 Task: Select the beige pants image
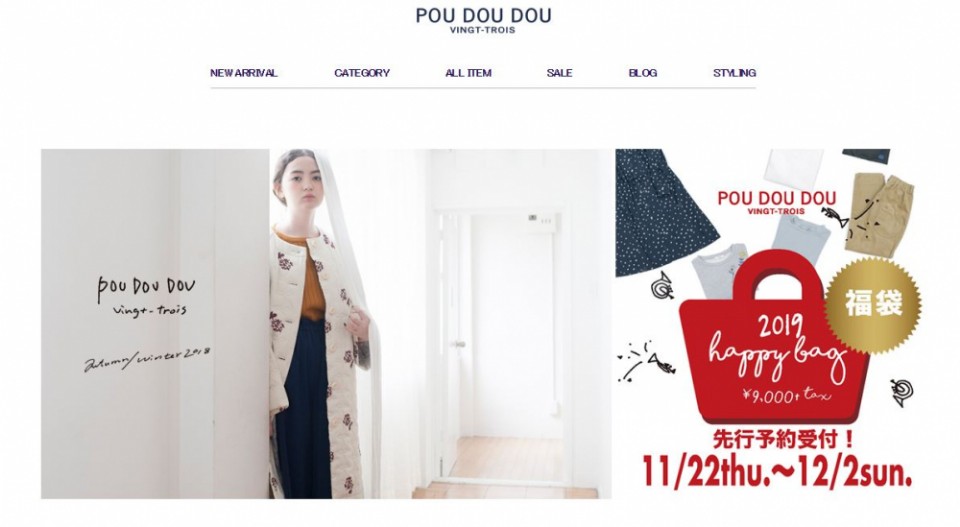pos(879,213)
